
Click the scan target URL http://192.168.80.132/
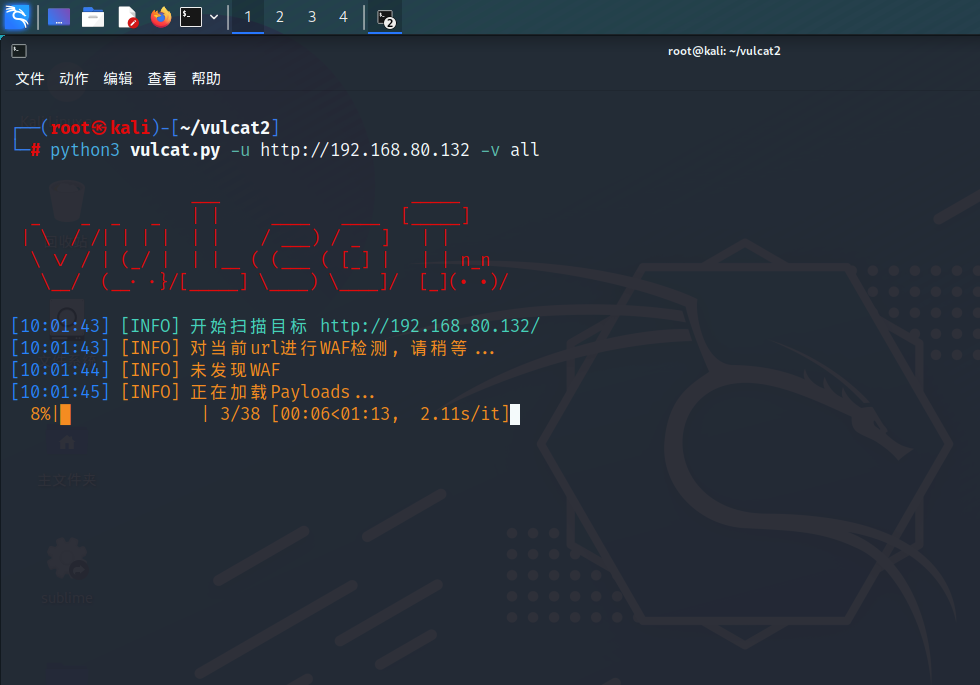click(x=430, y=326)
